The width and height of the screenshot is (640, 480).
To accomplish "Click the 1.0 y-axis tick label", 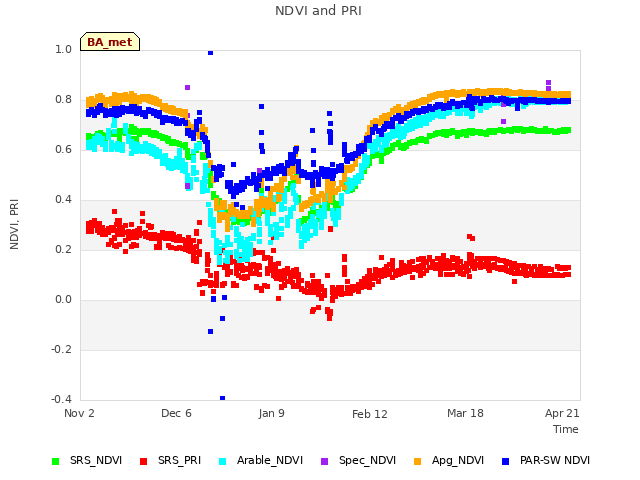I will [63, 49].
